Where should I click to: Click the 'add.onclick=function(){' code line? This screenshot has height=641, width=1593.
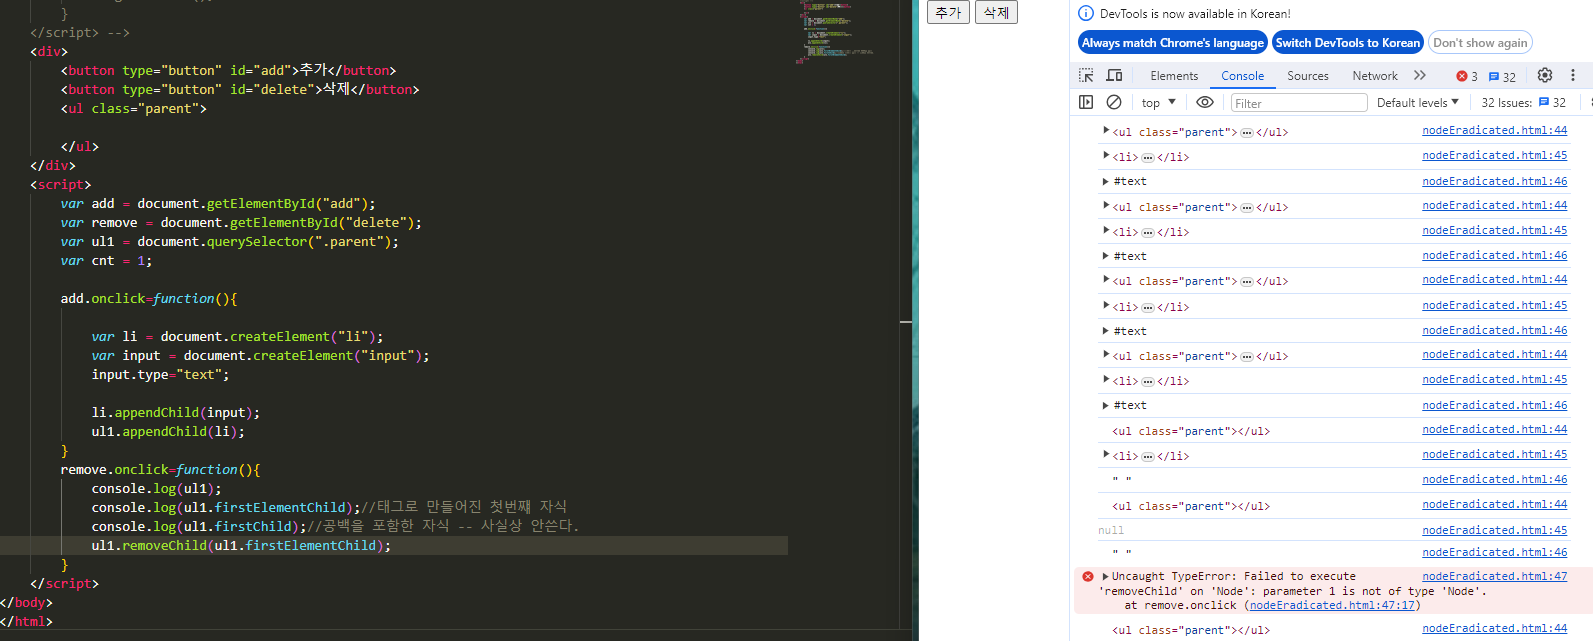(x=149, y=299)
